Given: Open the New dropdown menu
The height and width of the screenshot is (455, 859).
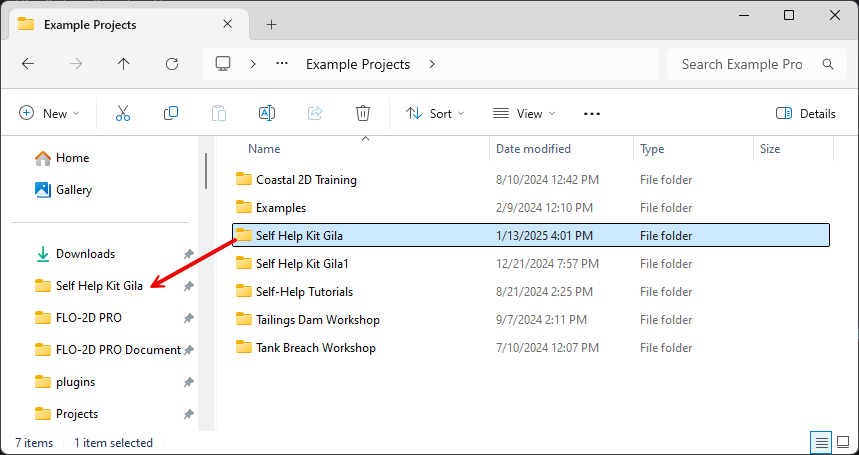Looking at the screenshot, I should pos(49,114).
